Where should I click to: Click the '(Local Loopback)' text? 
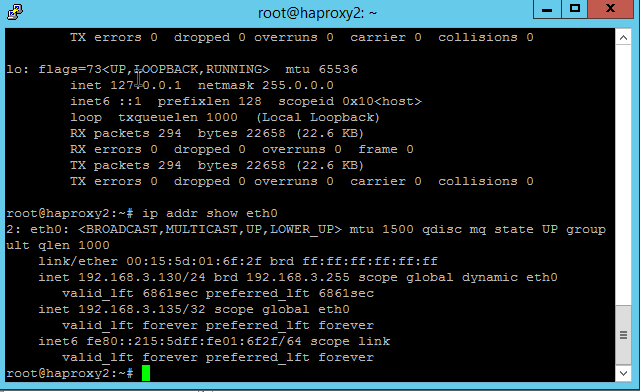318,118
